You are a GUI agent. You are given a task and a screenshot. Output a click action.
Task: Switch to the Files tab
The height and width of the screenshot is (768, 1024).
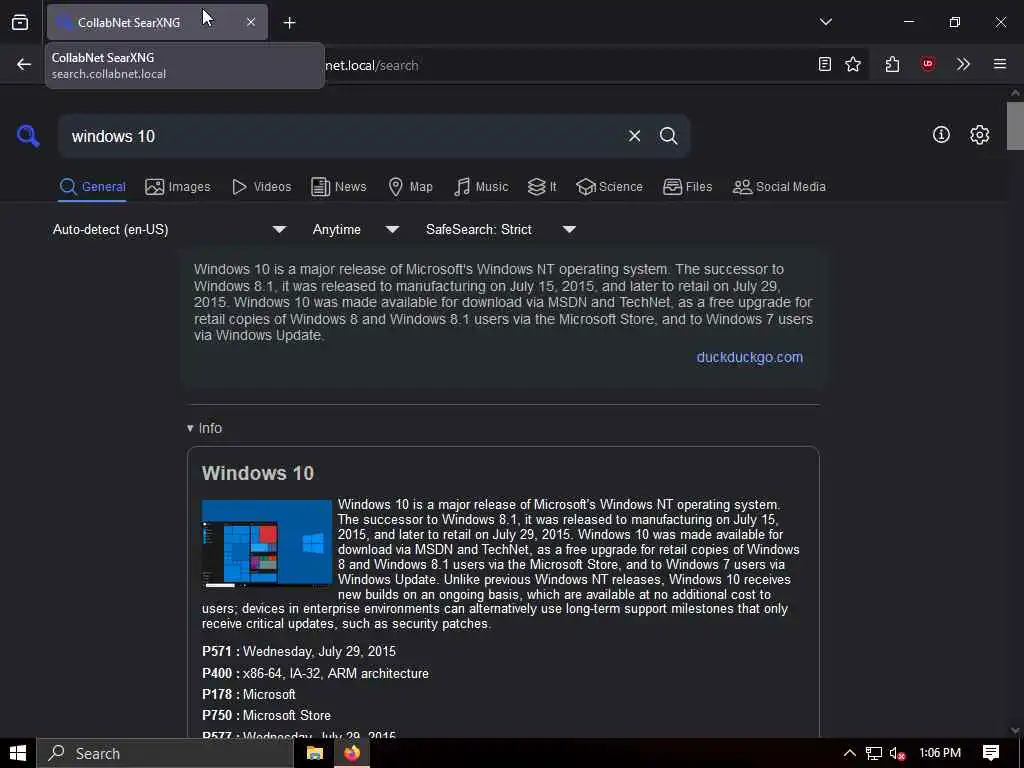[x=687, y=187]
